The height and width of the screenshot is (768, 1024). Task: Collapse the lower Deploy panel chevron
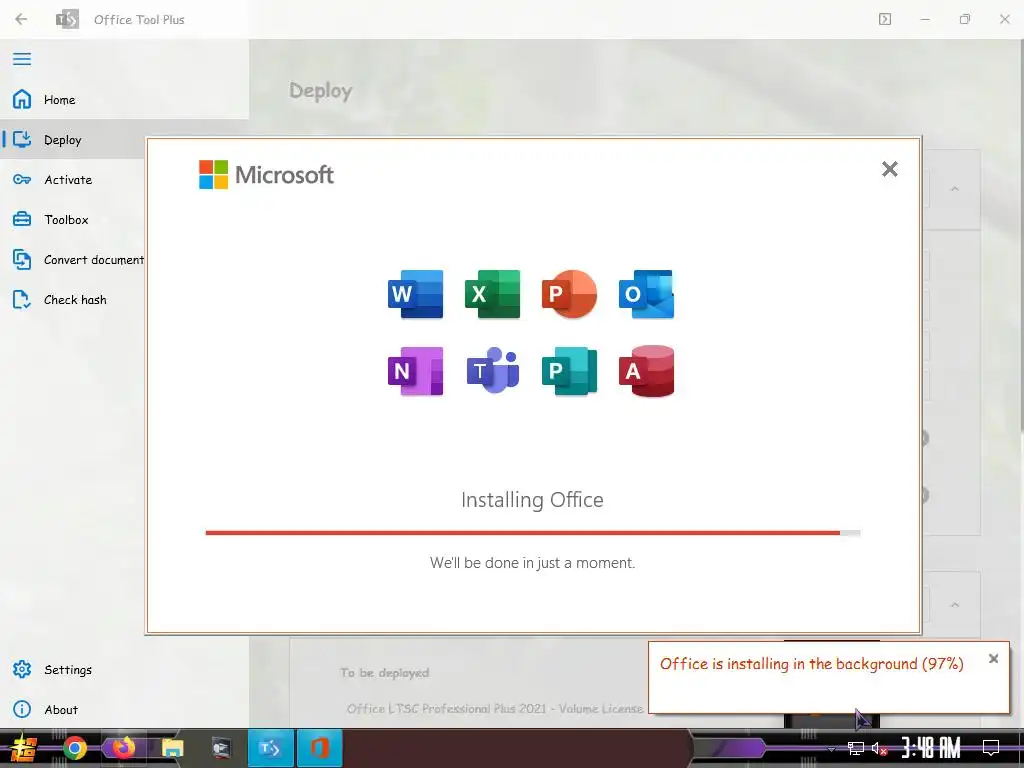point(955,605)
